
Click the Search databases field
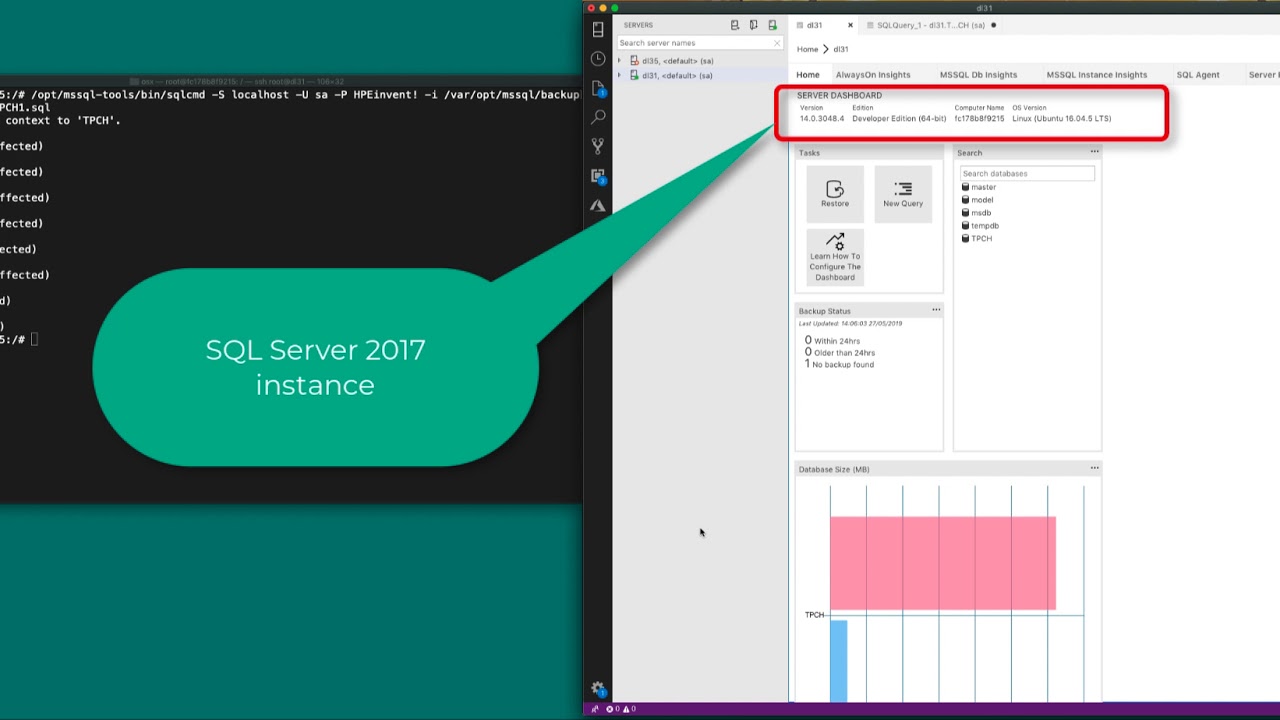pyautogui.click(x=1027, y=173)
